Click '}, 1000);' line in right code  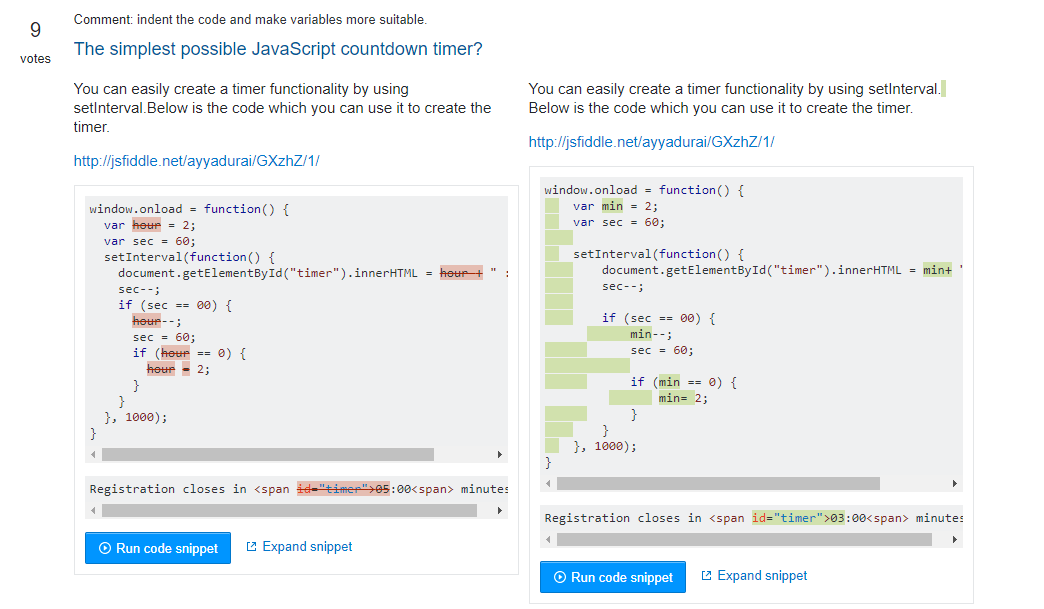tap(605, 447)
